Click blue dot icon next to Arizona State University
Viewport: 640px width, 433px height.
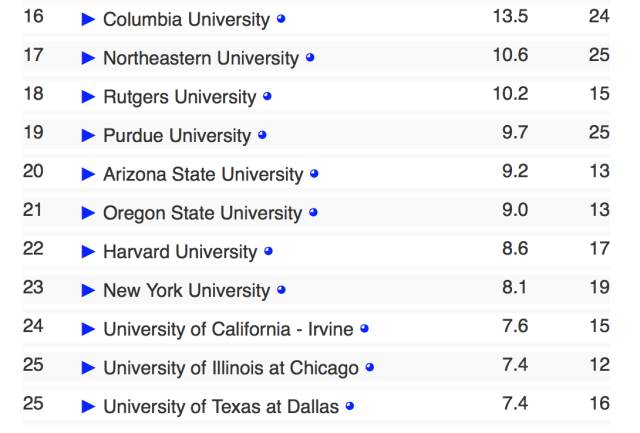tap(314, 174)
